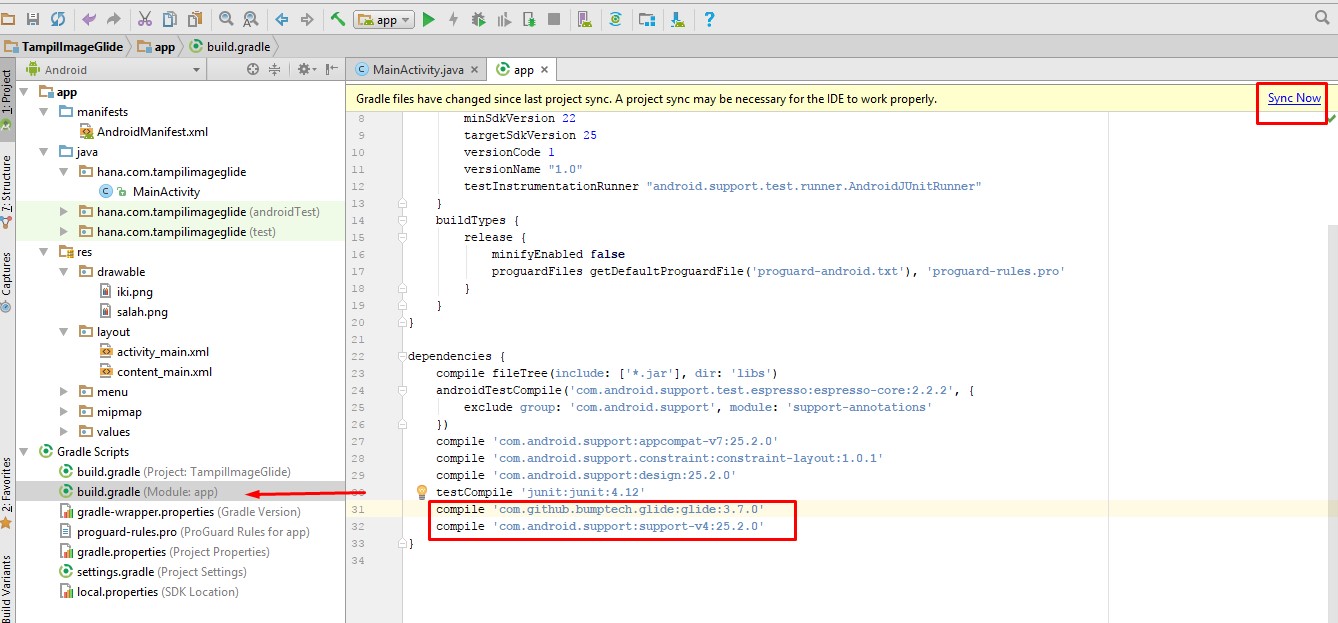Screen dimensions: 1338x623
Task: Click the Sync Now link
Action: pyautogui.click(x=1292, y=98)
